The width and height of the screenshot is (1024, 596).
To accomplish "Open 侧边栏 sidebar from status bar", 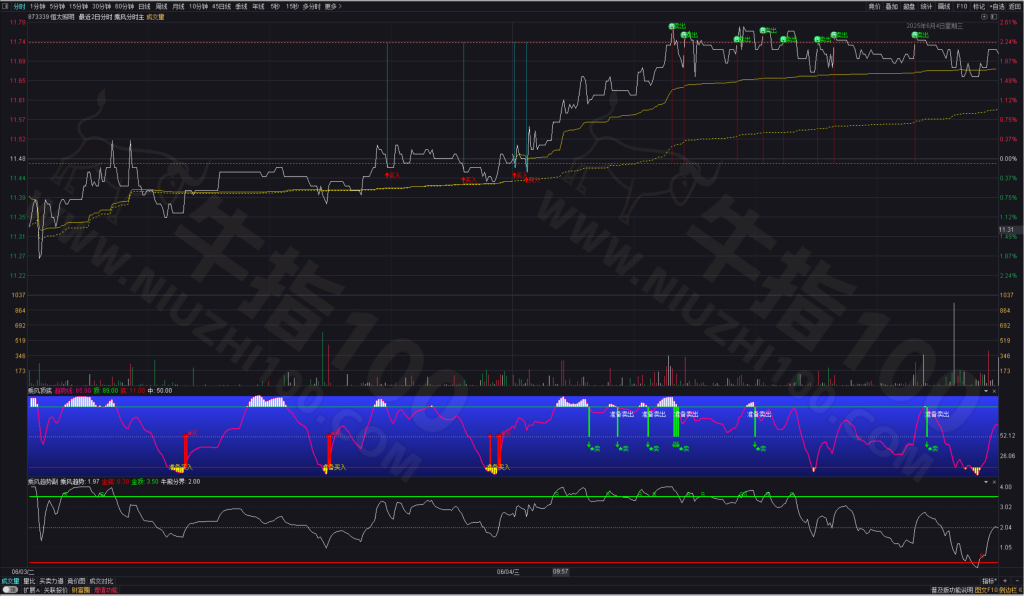I will point(1008,590).
